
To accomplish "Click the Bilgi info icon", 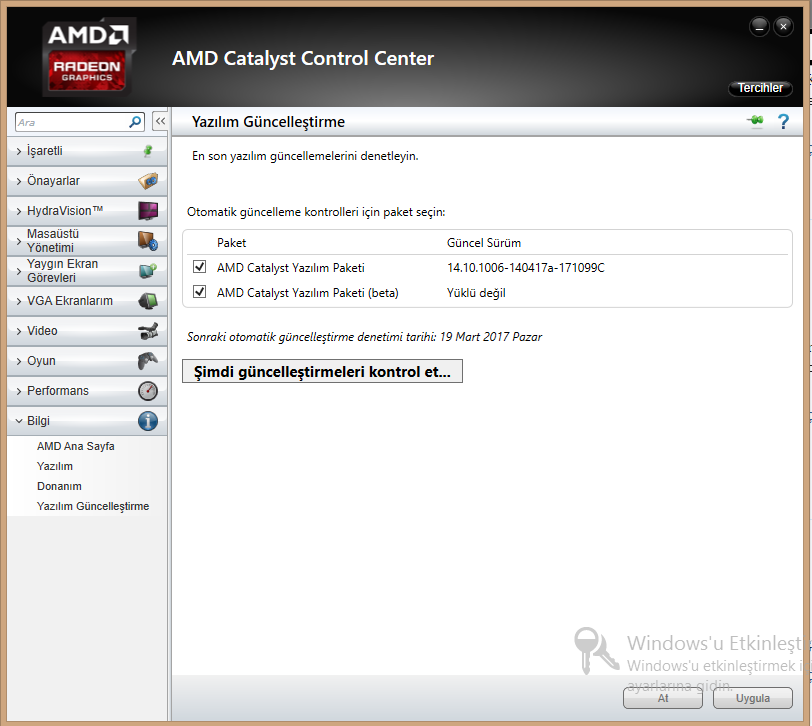I will coord(148,421).
